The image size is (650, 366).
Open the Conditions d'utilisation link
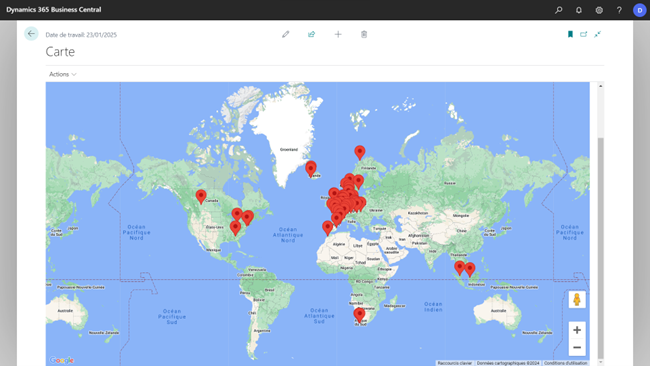click(565, 363)
